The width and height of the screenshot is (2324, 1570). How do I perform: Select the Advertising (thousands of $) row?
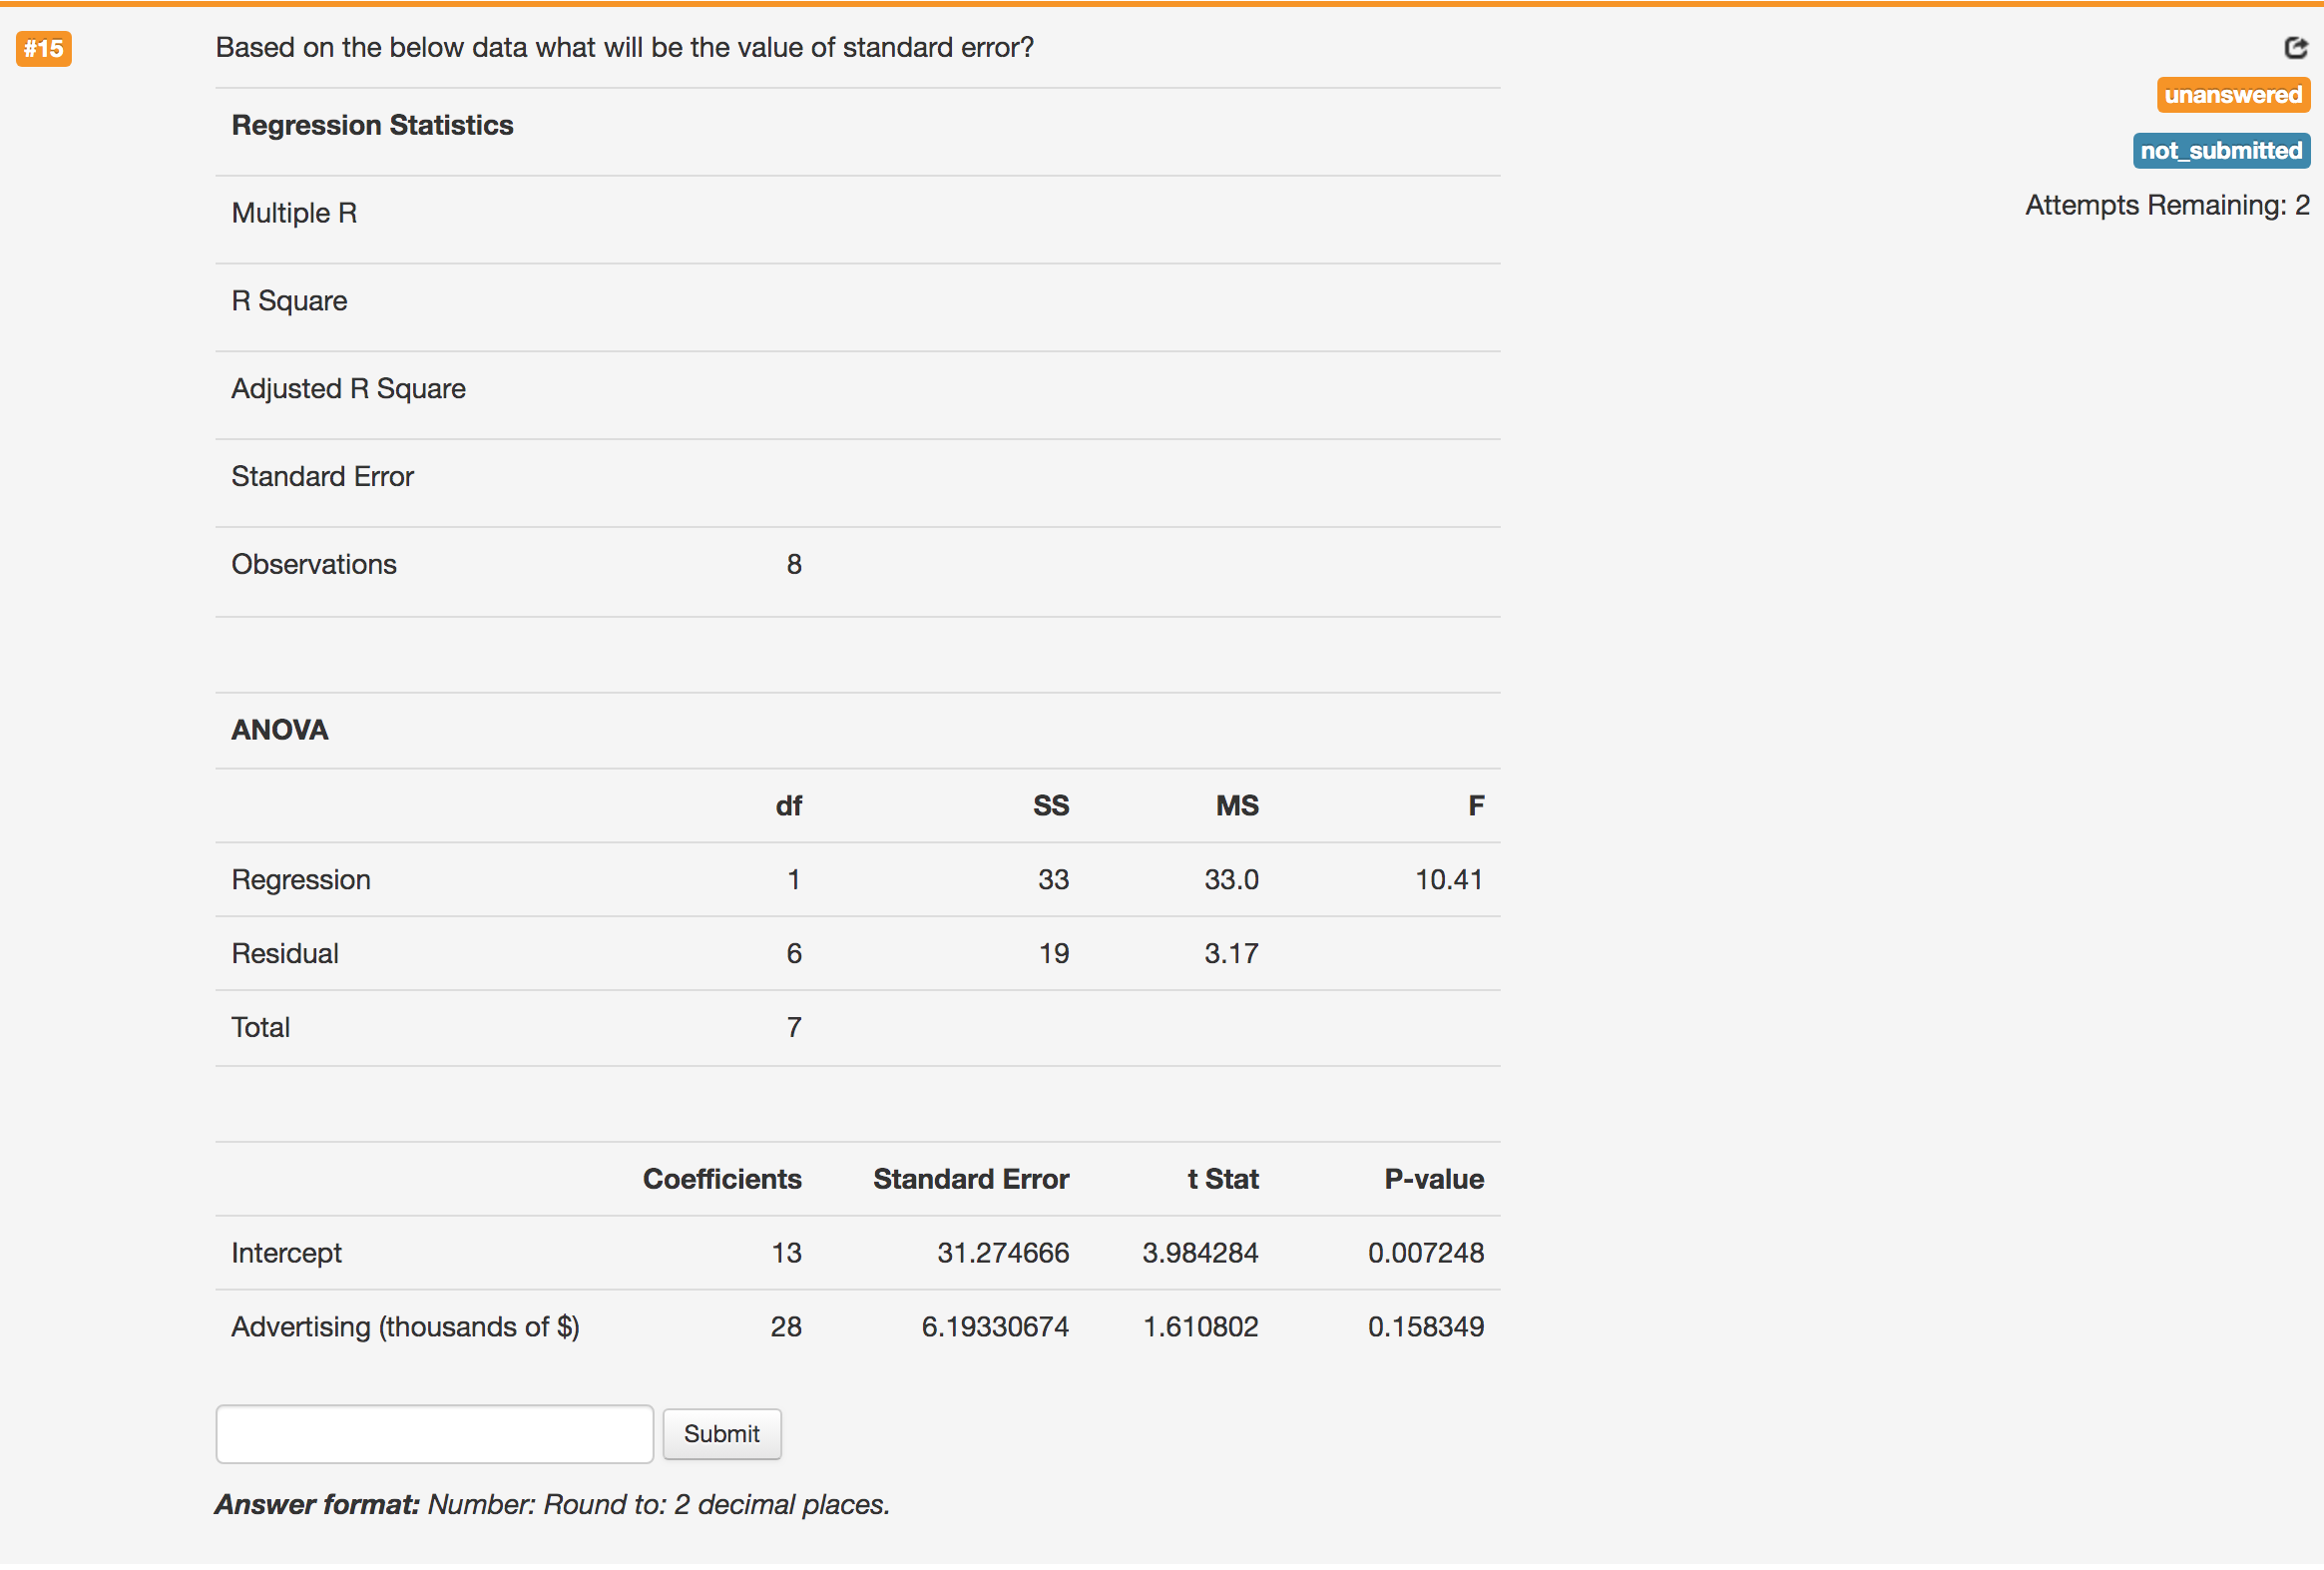406,1326
